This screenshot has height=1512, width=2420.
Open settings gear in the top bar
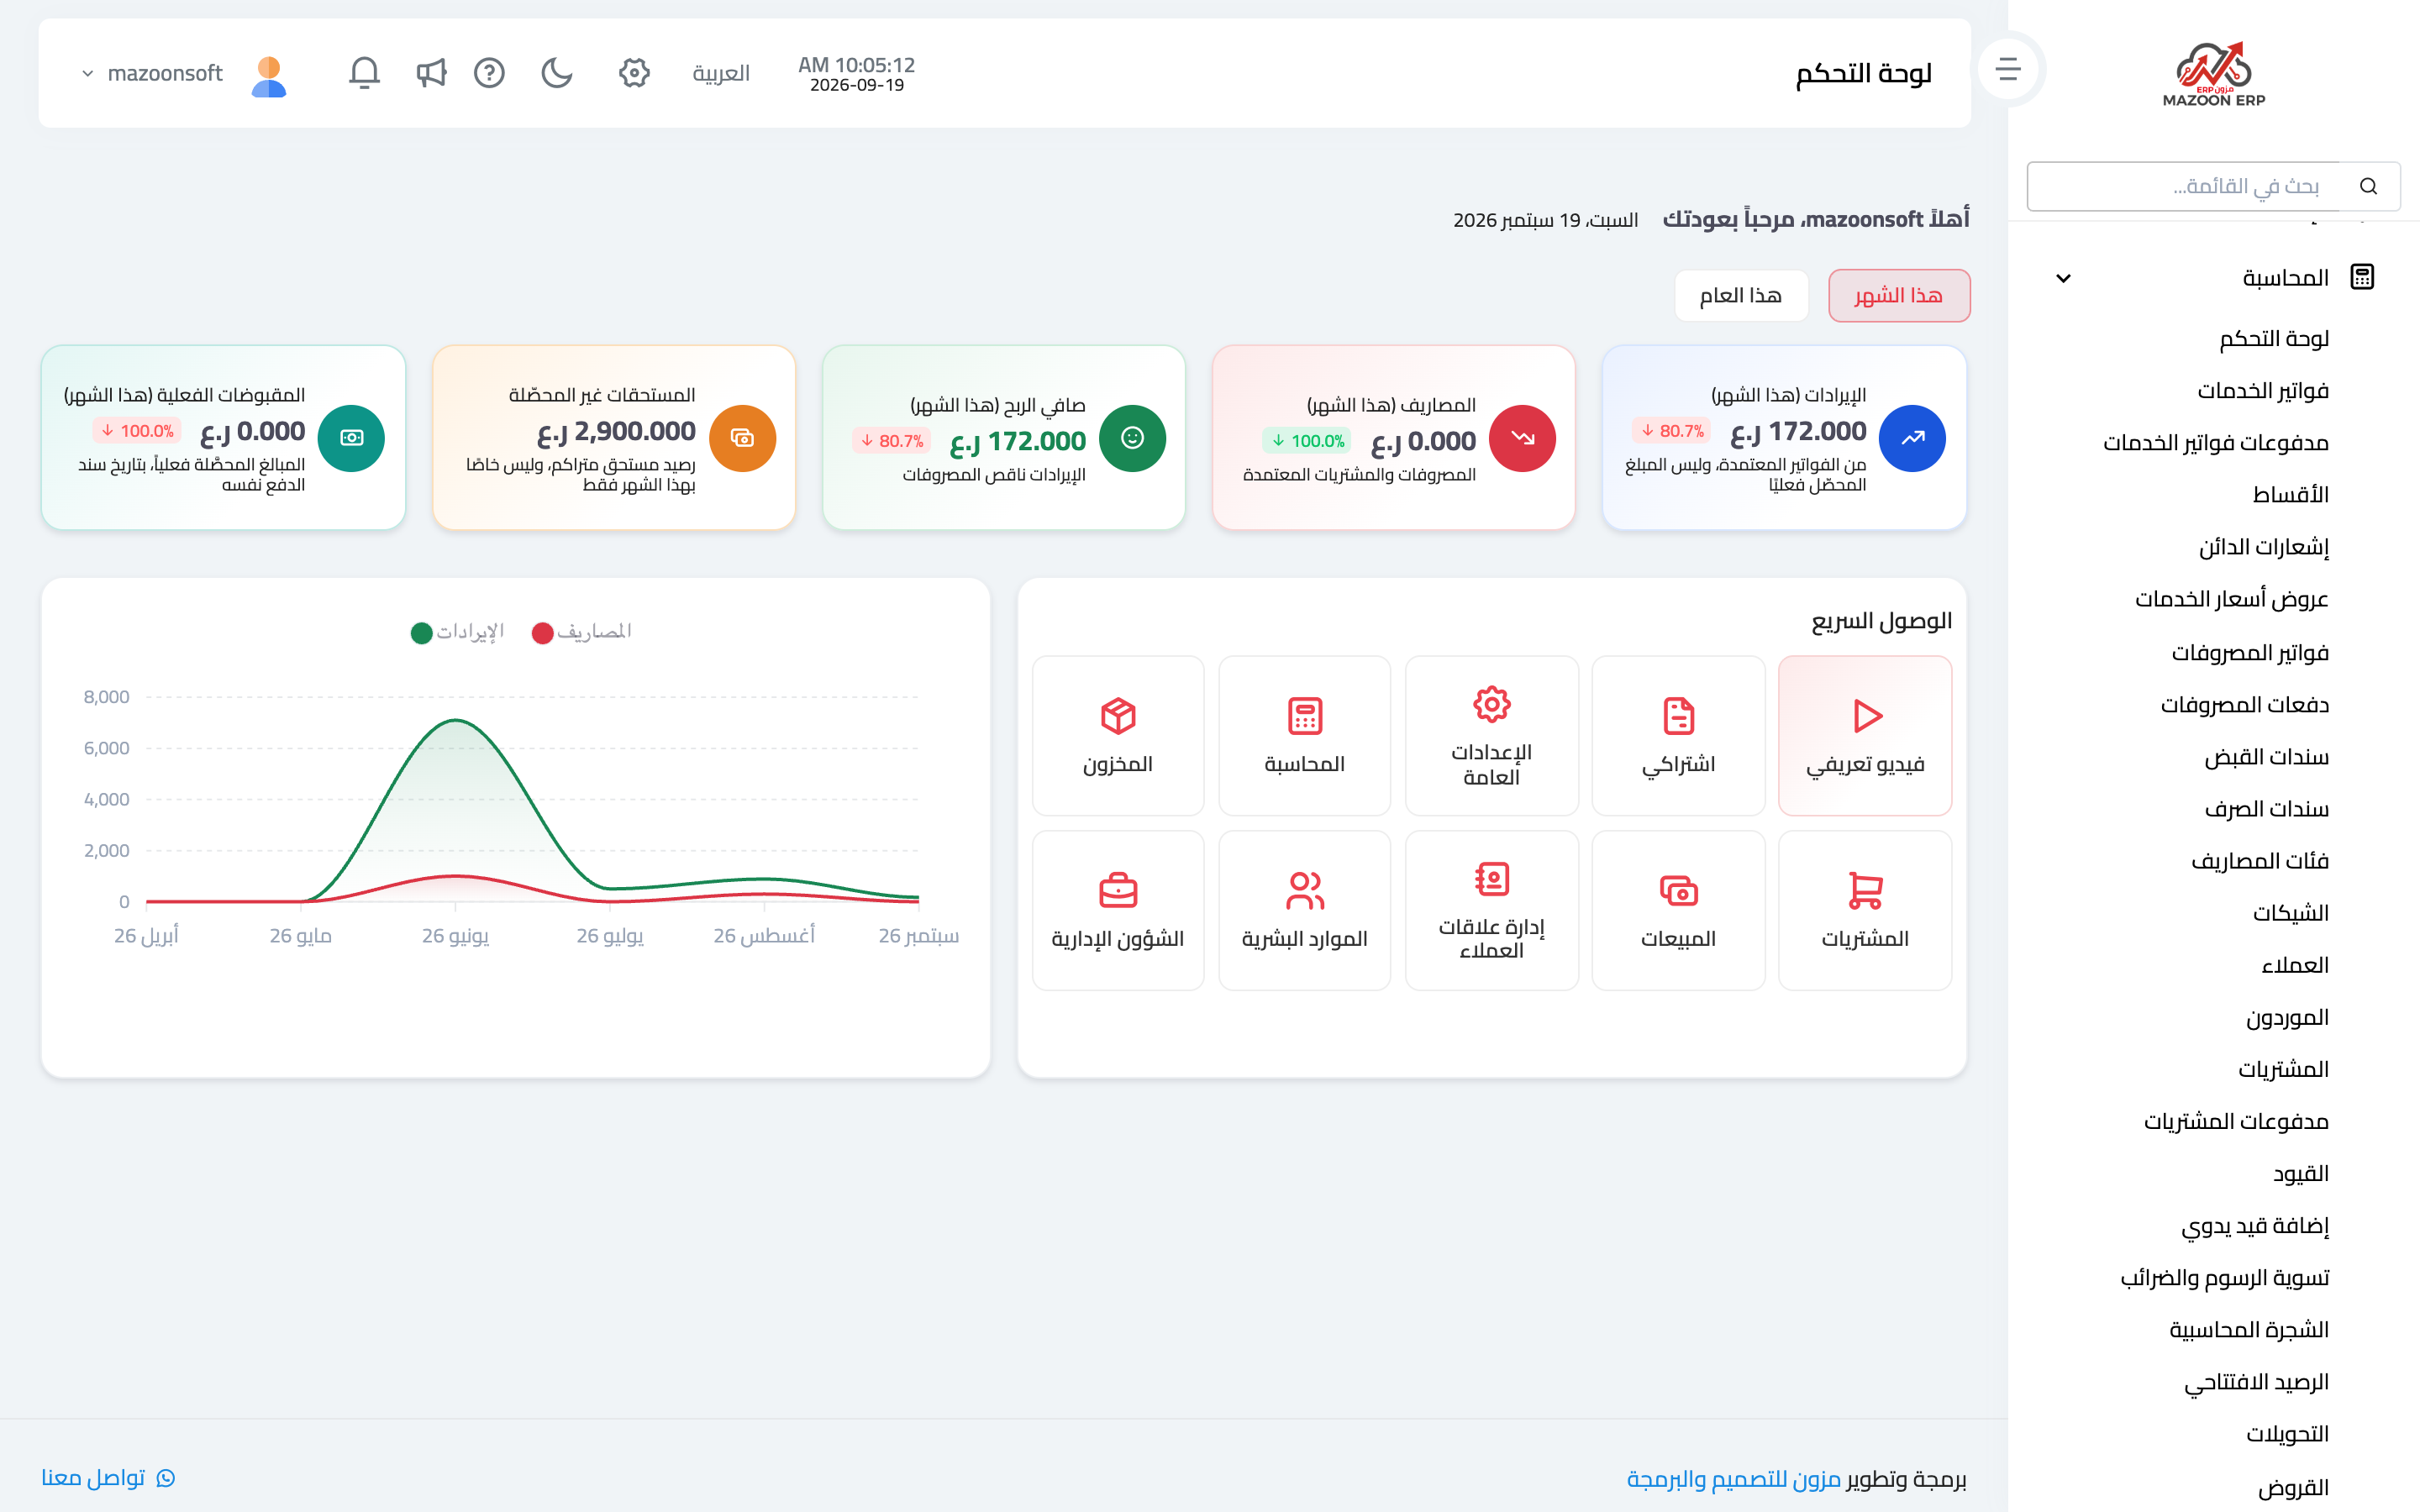(634, 73)
